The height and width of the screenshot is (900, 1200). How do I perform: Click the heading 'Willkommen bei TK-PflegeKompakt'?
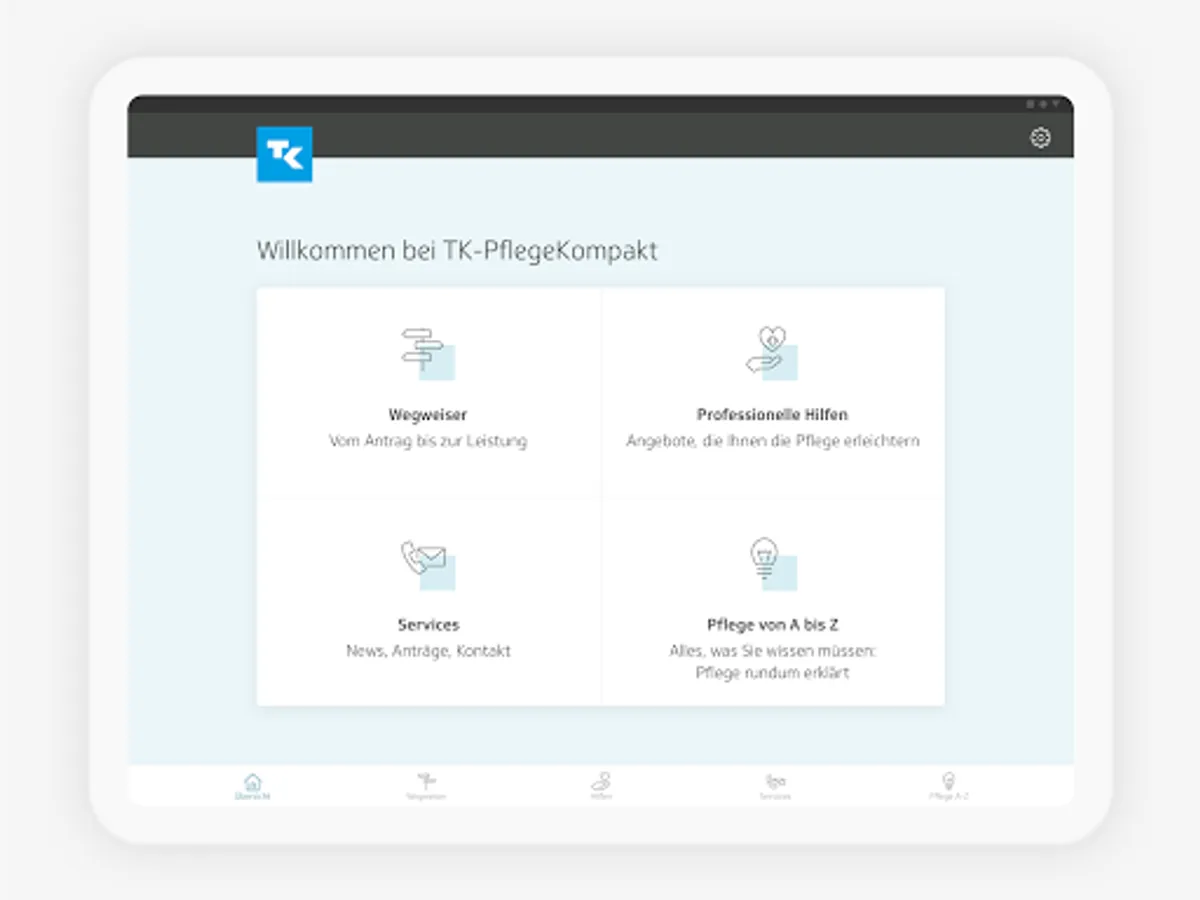point(457,251)
